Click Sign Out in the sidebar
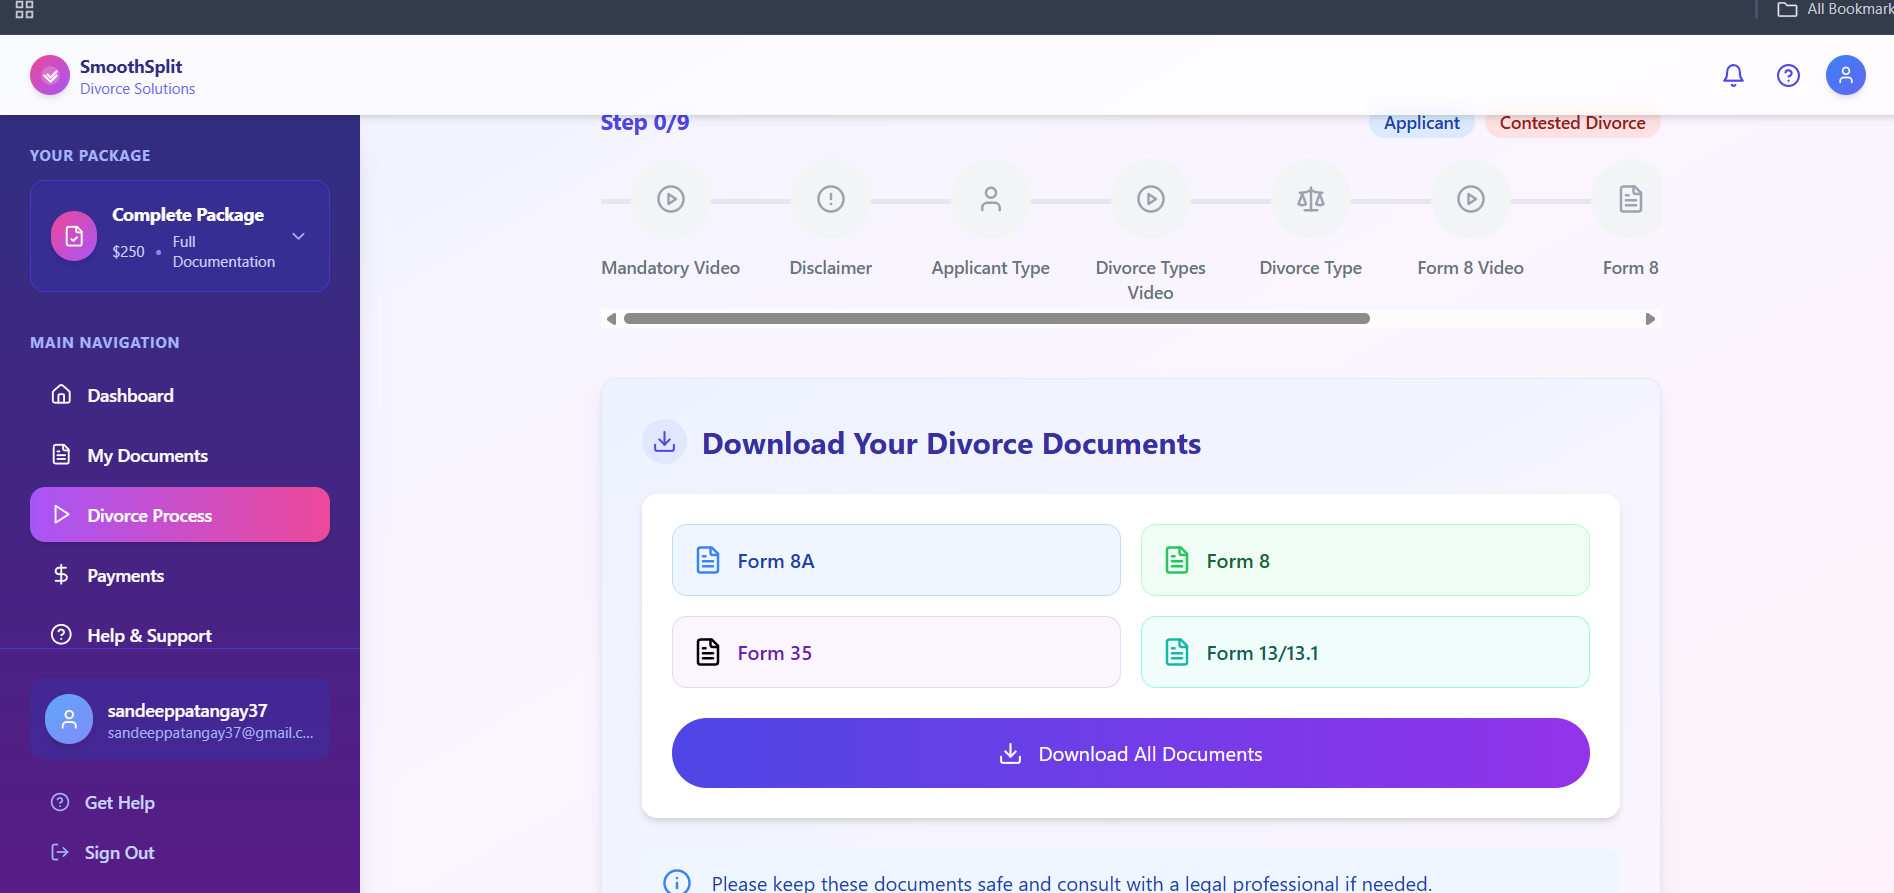This screenshot has height=893, width=1894. [119, 852]
